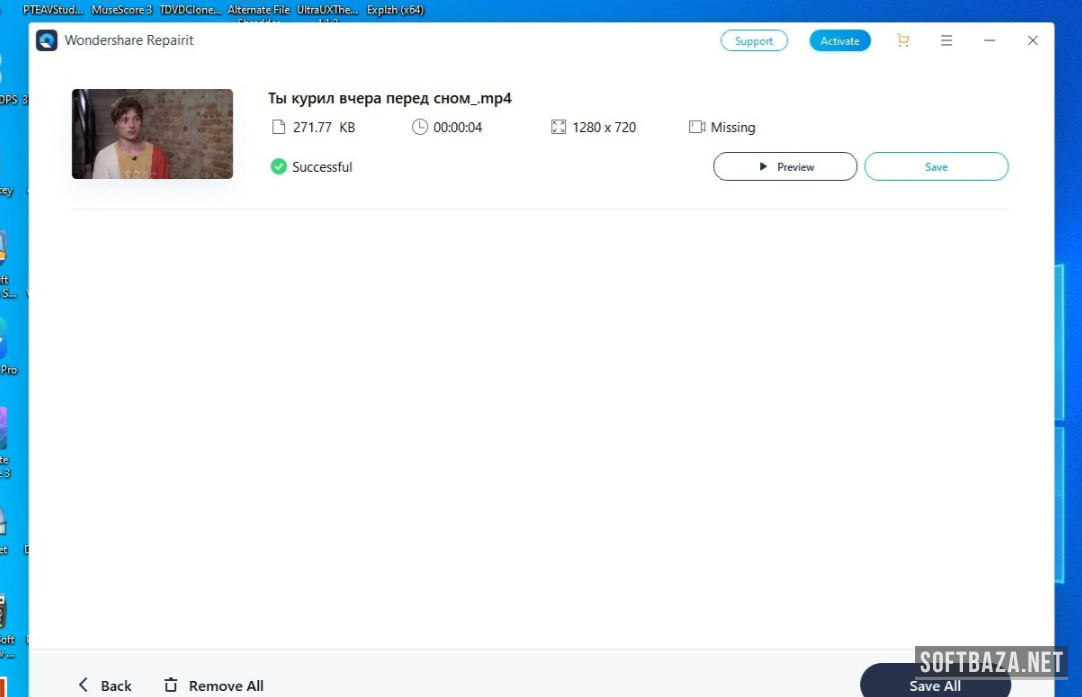Select the repaired video thumbnail
Image resolution: width=1082 pixels, height=697 pixels.
pos(152,134)
